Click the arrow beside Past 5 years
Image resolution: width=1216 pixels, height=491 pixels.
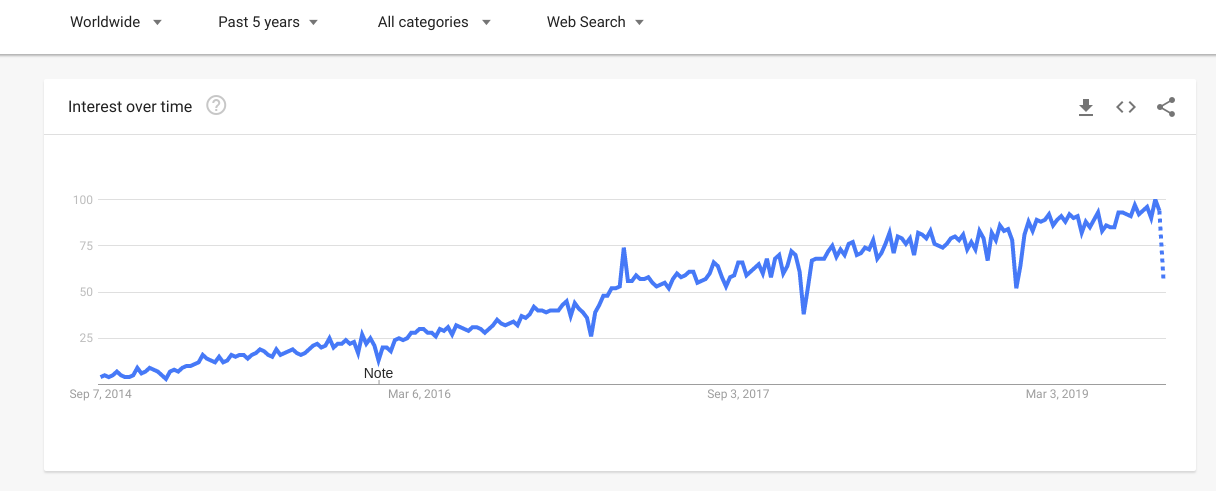click(x=314, y=23)
